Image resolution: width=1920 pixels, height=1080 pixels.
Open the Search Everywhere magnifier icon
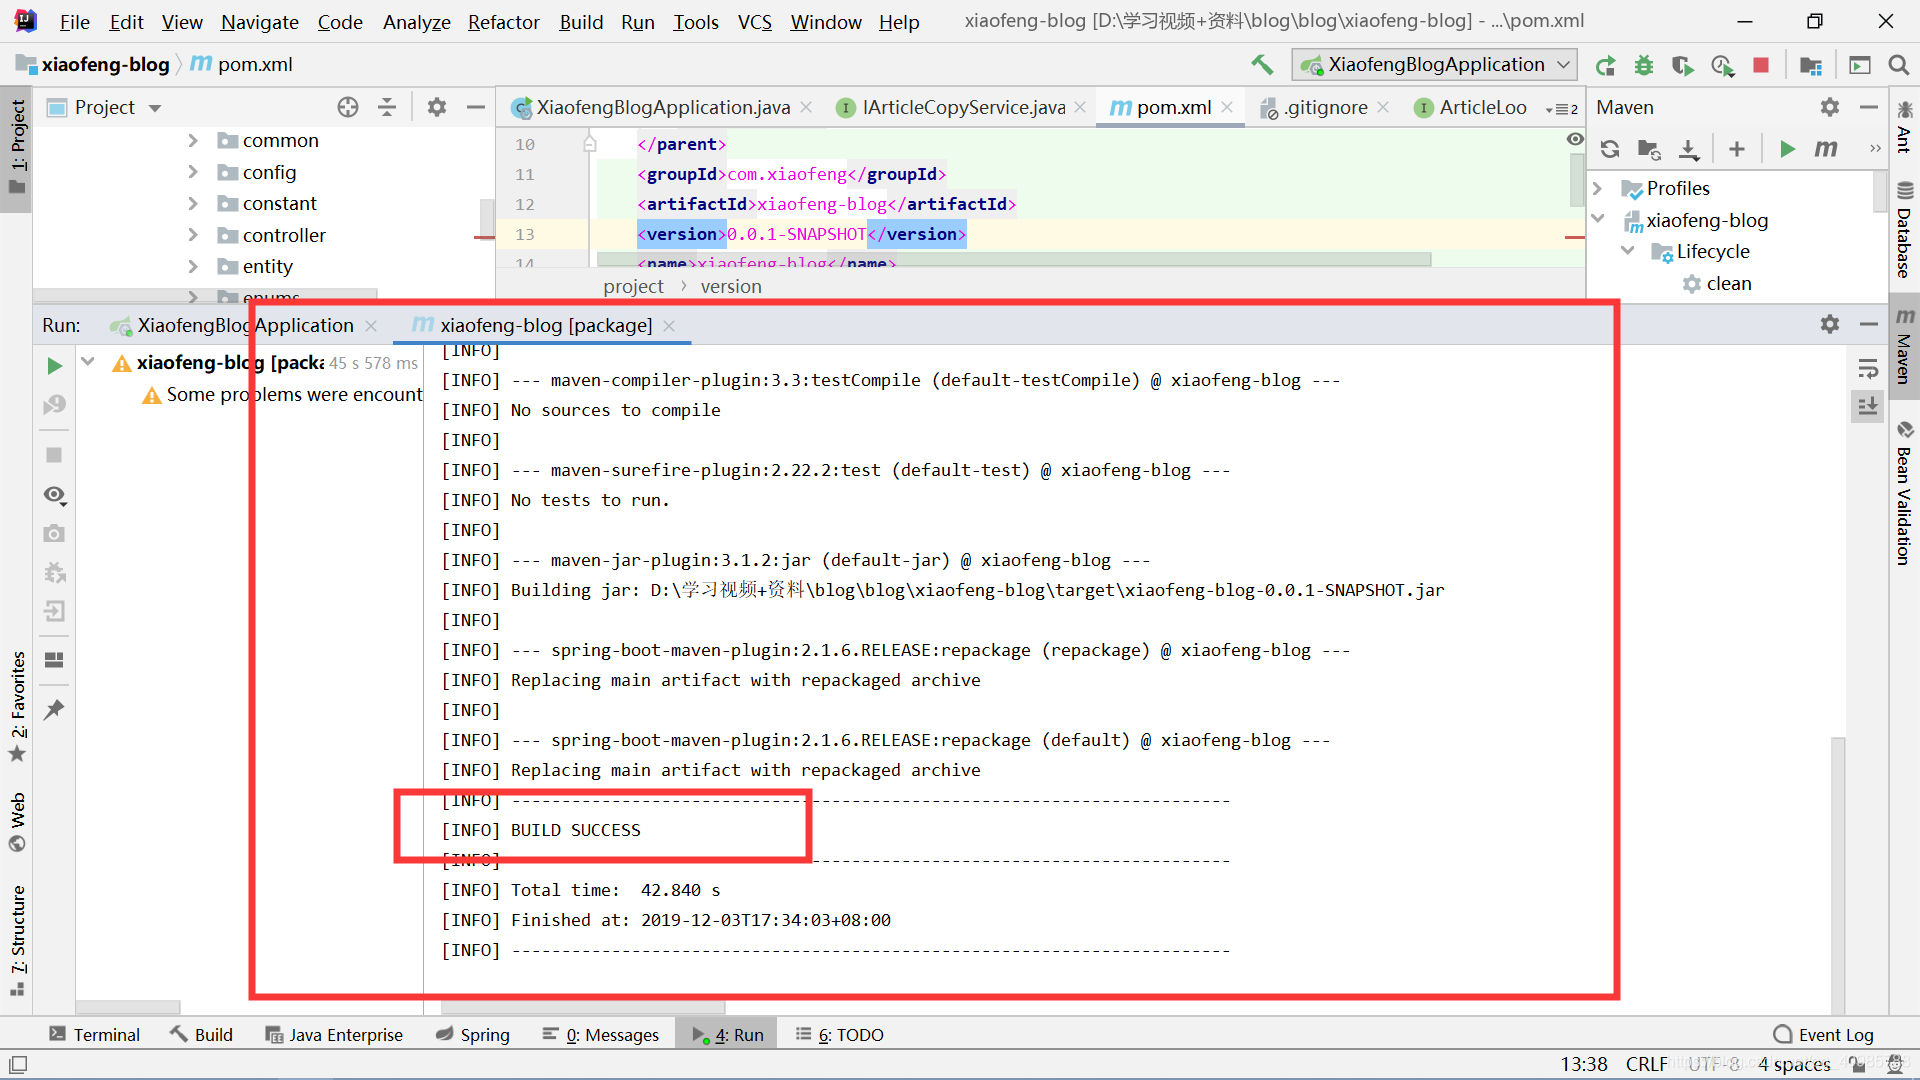coord(1898,65)
